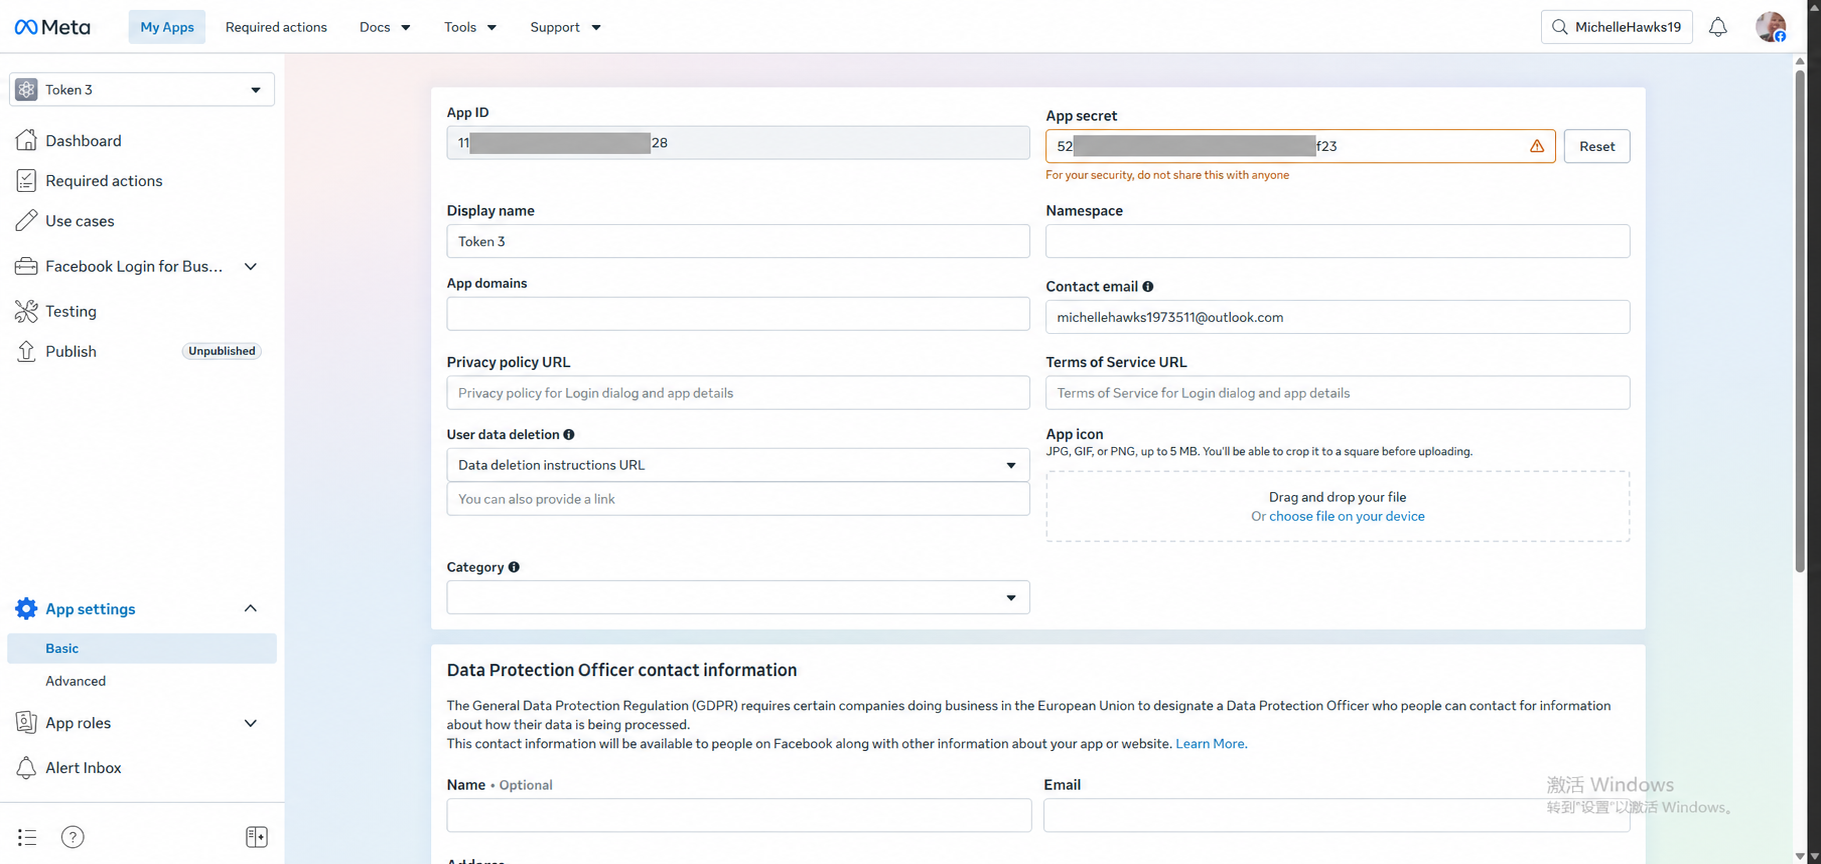Screen dimensions: 1821x864
Task: Open the notifications bell icon
Action: click(1718, 27)
